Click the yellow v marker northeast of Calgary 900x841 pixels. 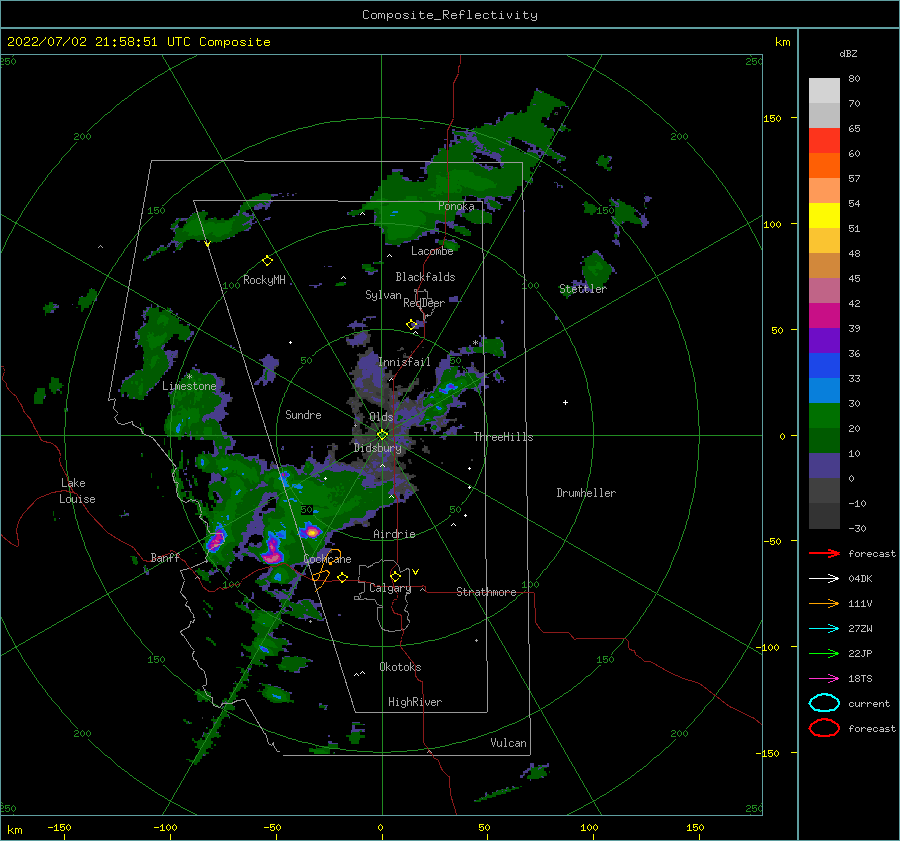[416, 572]
